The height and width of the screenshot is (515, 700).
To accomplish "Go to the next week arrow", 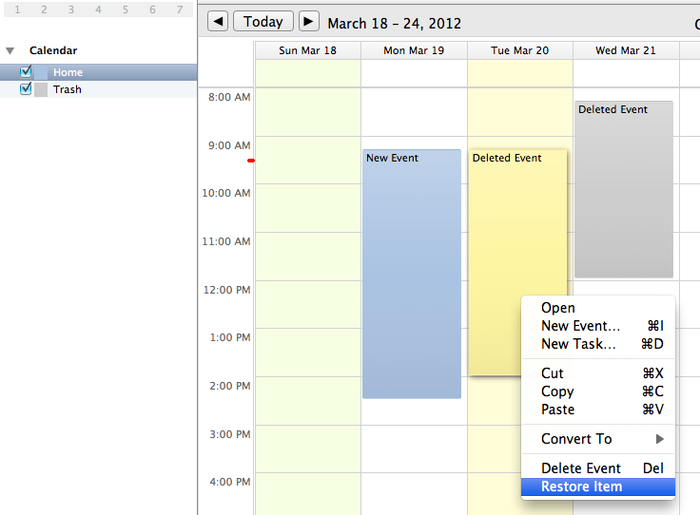I will (308, 21).
